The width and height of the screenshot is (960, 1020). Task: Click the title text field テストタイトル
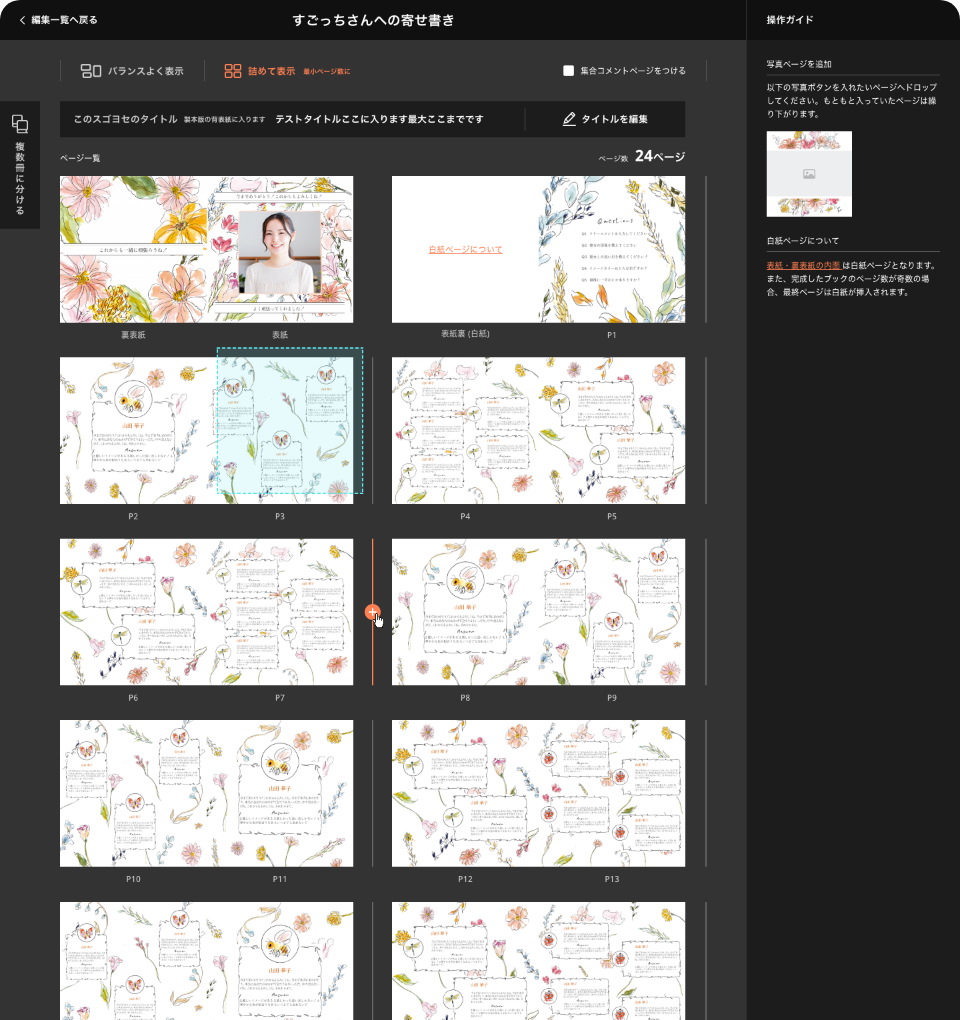coord(379,119)
